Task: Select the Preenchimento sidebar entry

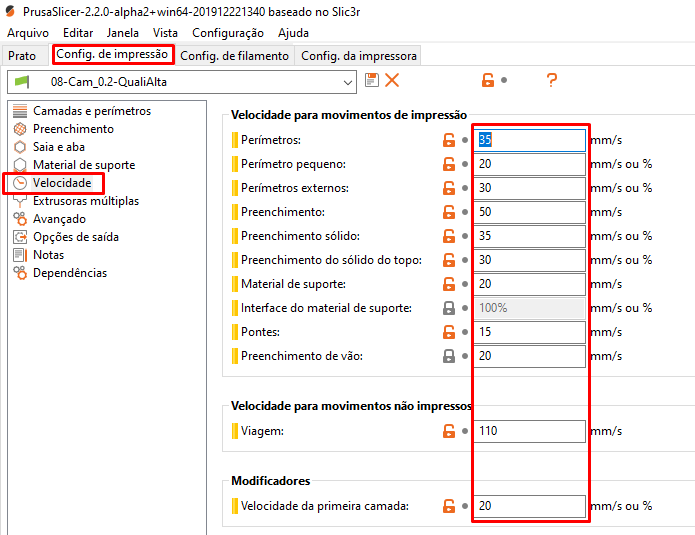Action: pos(73,129)
